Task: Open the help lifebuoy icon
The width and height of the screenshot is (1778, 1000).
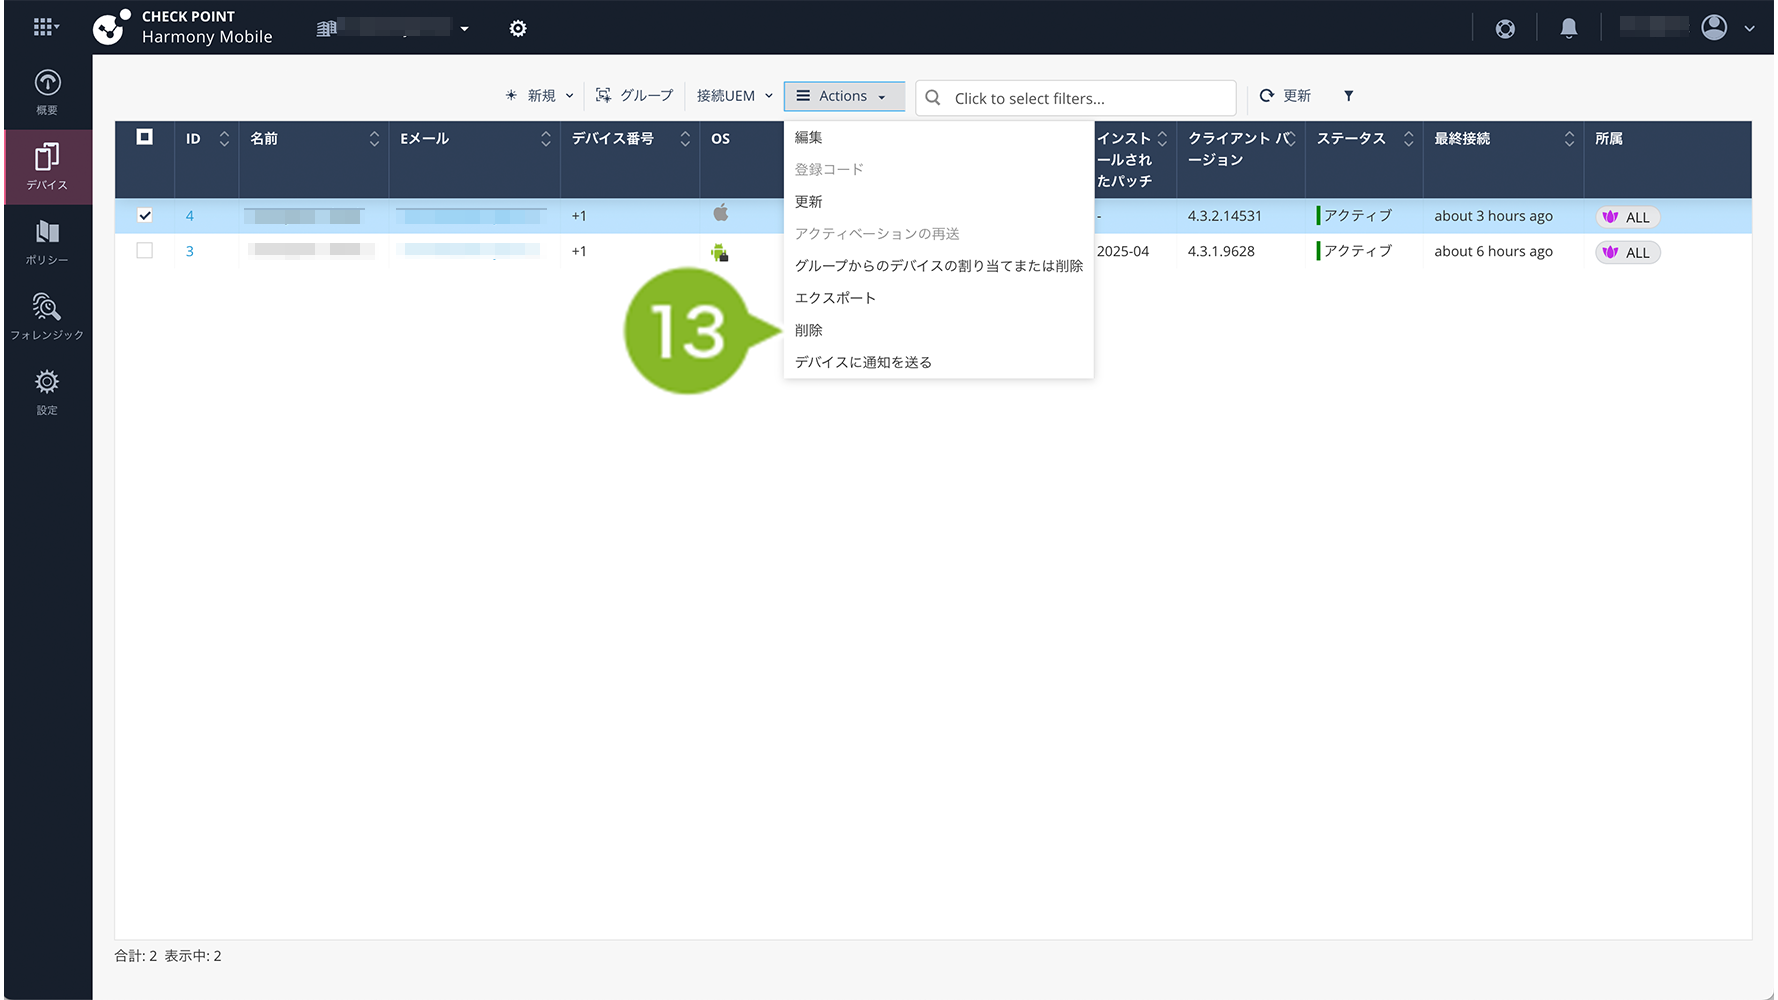Action: pos(1505,28)
